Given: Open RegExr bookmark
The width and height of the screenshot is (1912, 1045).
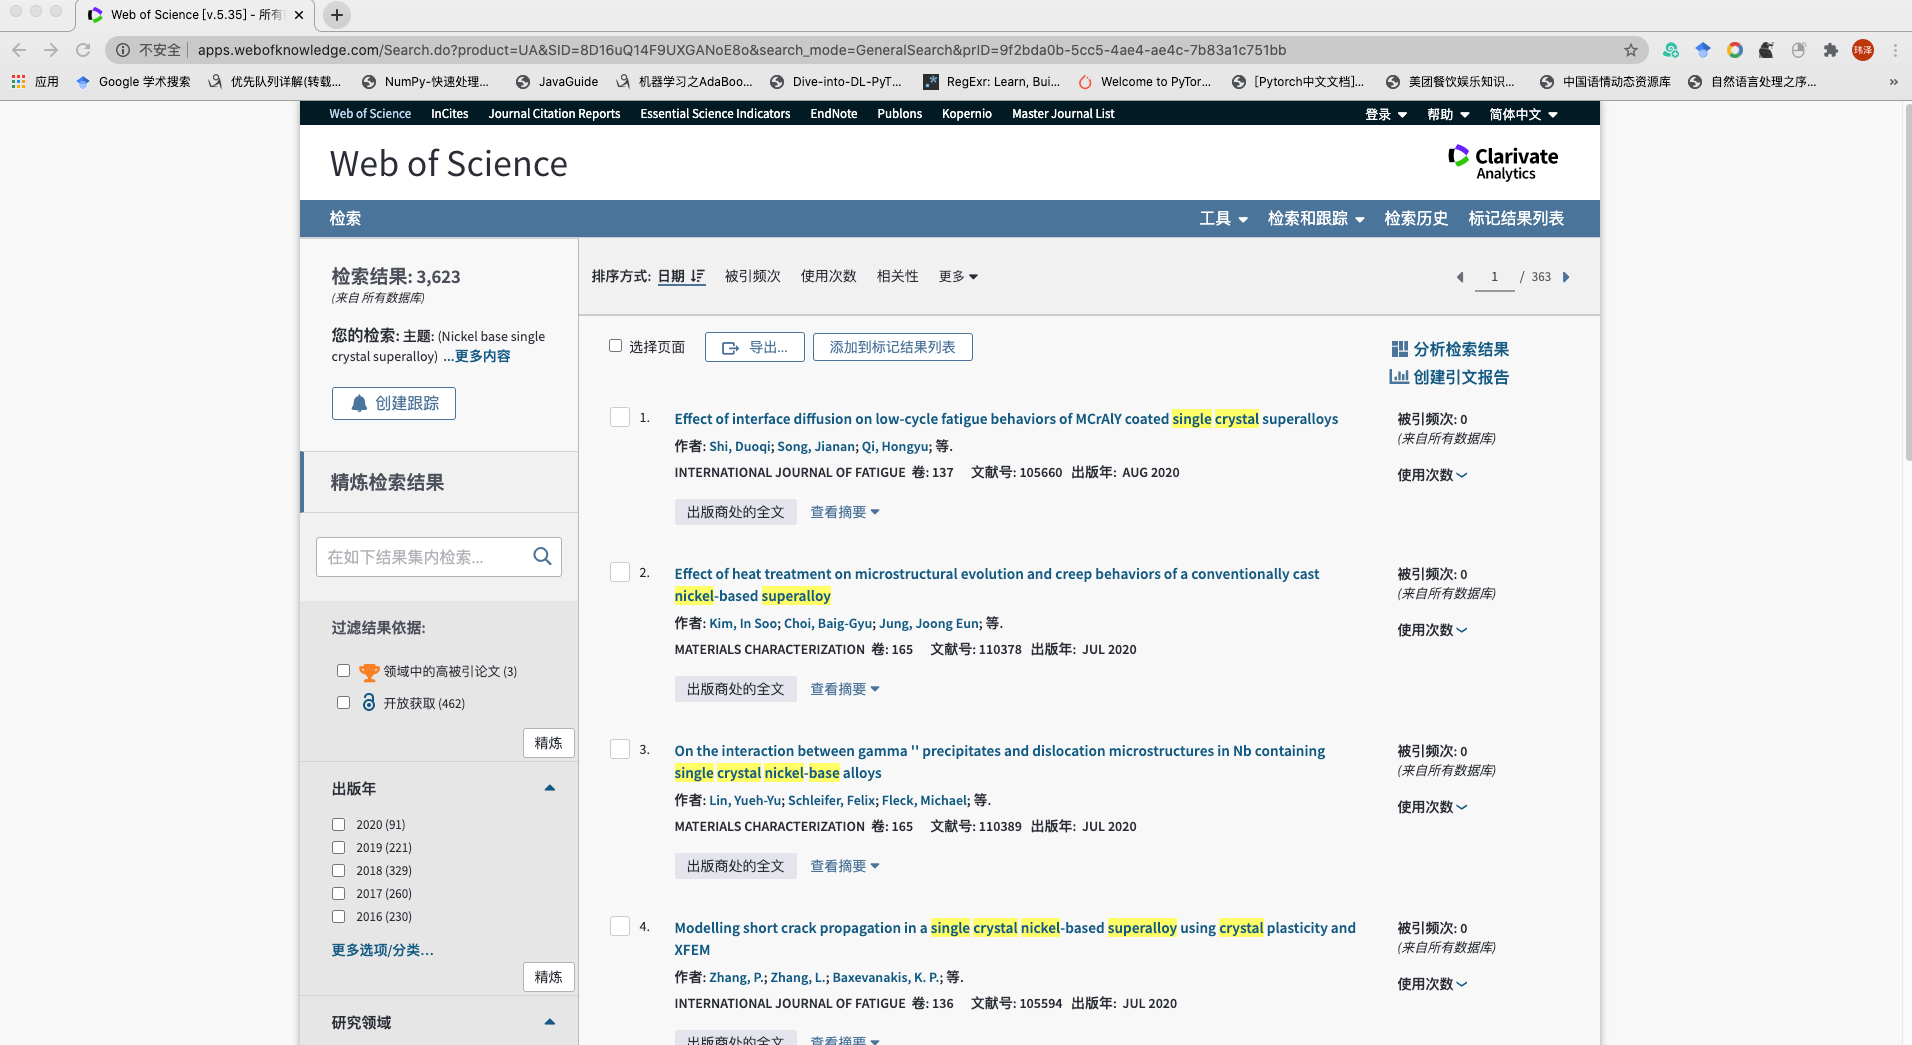Looking at the screenshot, I should pos(991,82).
